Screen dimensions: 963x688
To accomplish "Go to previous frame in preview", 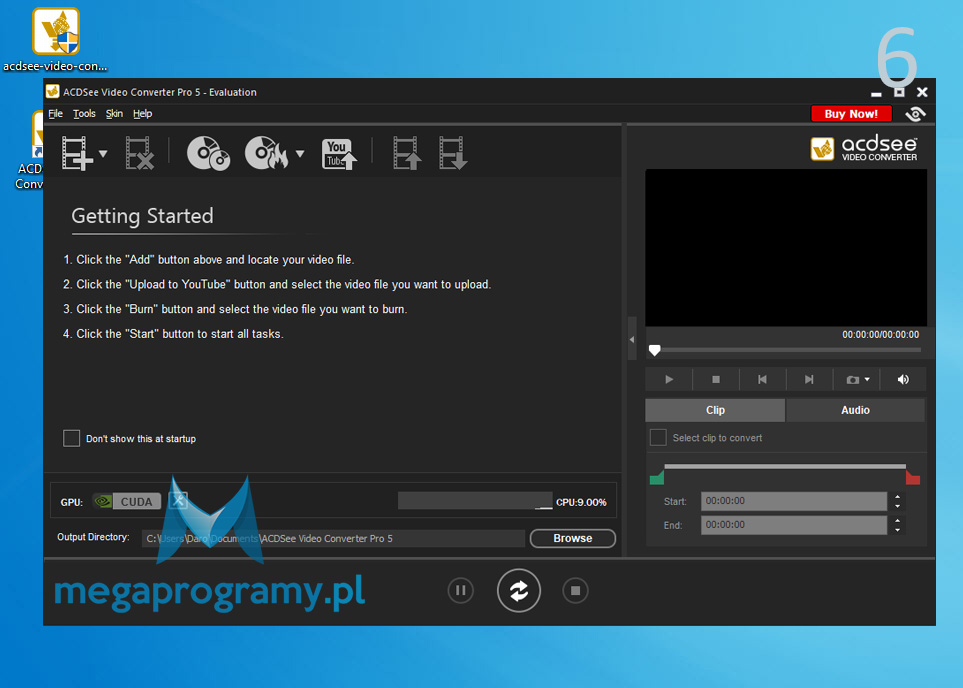I will tap(762, 380).
